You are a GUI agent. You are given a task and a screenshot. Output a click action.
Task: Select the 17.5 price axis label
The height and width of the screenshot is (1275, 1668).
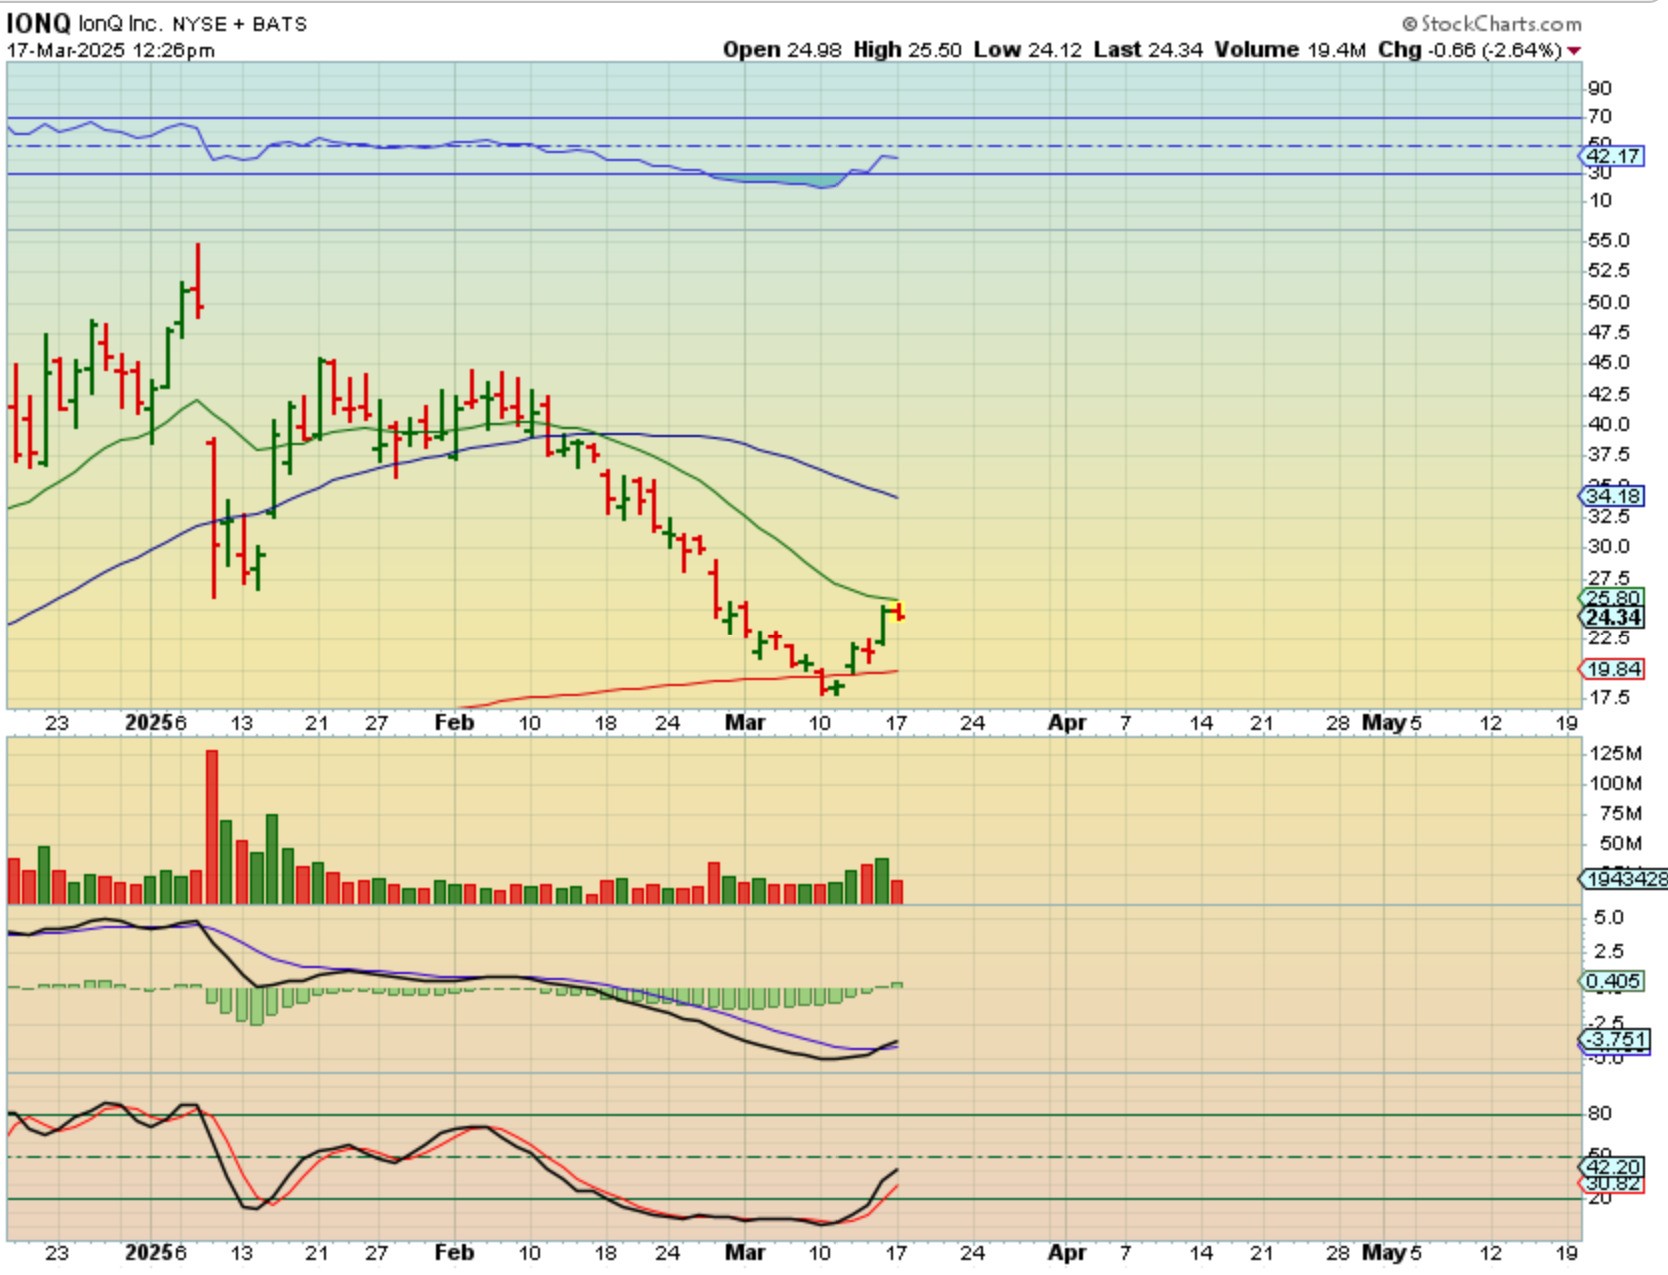click(1609, 698)
